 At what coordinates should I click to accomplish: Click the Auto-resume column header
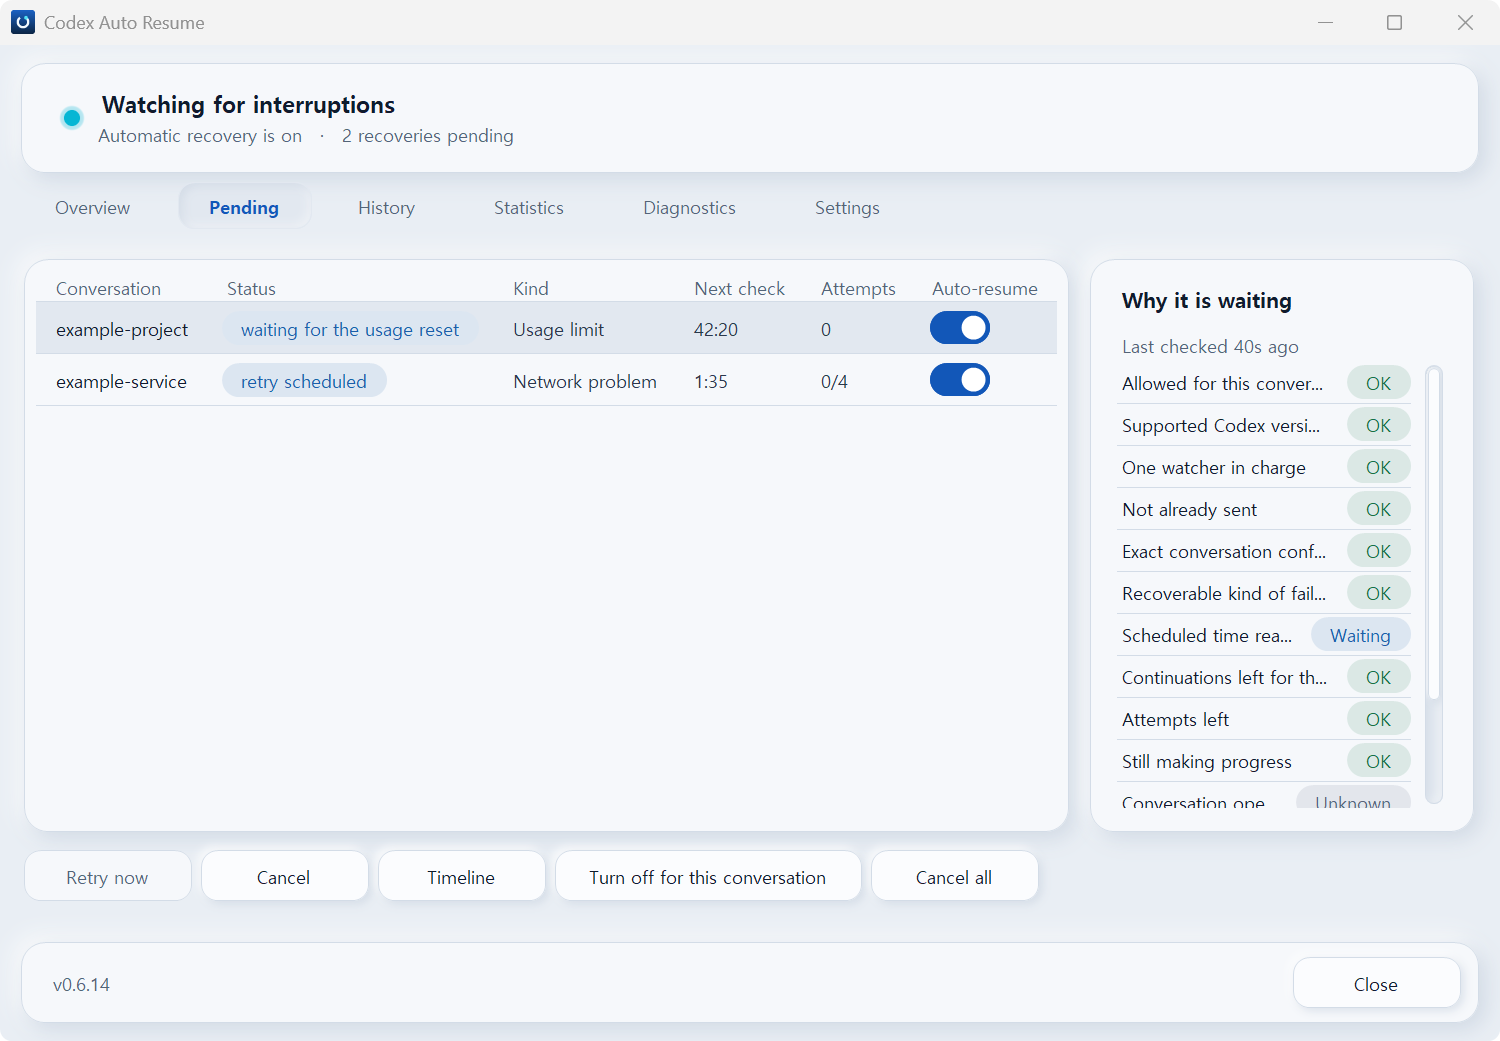coord(985,289)
